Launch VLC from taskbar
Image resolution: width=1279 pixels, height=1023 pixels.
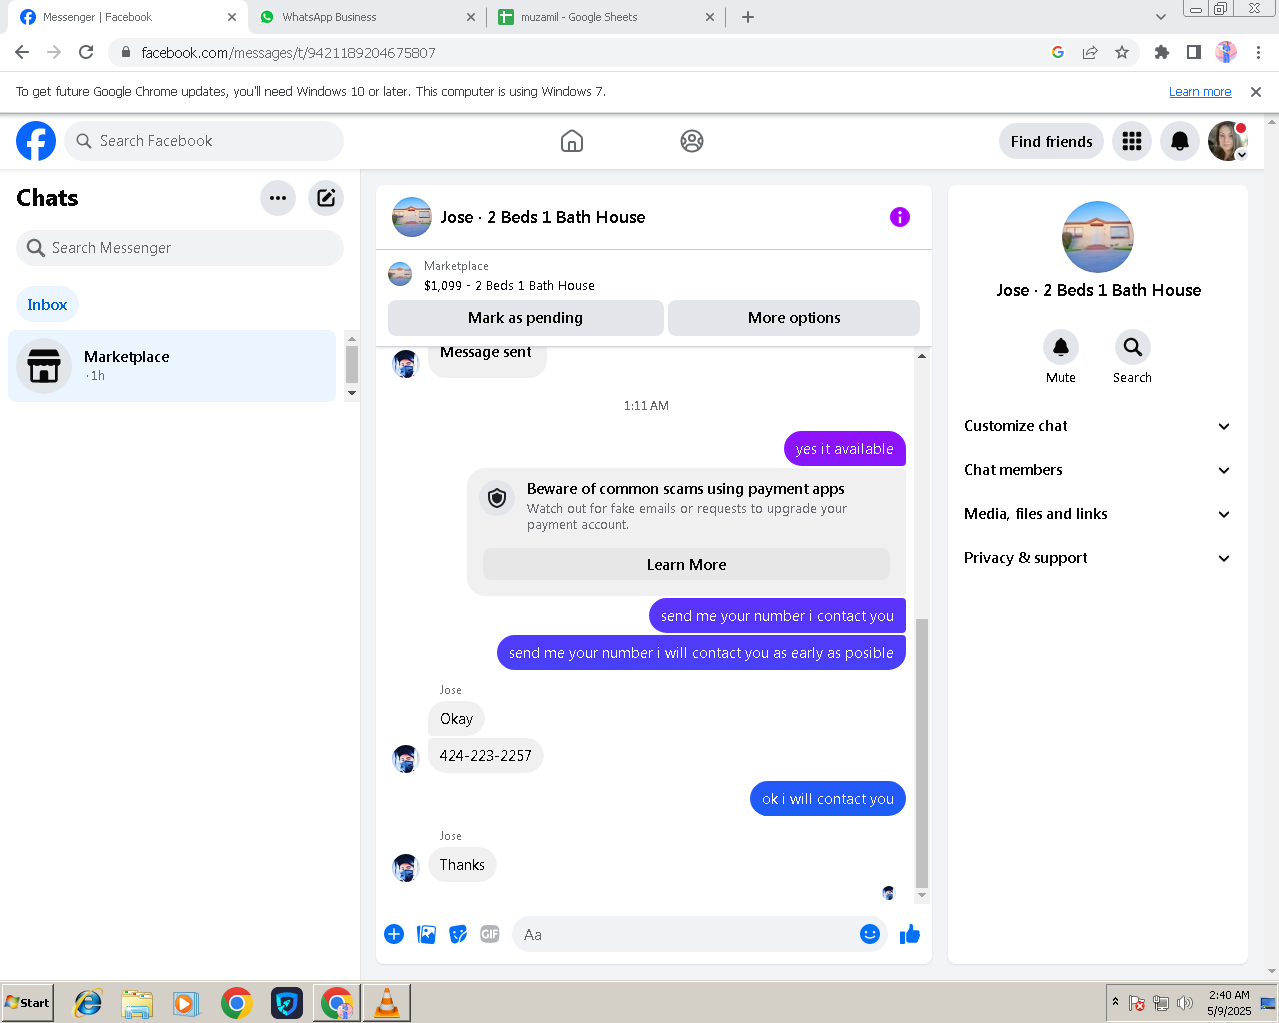click(386, 1003)
